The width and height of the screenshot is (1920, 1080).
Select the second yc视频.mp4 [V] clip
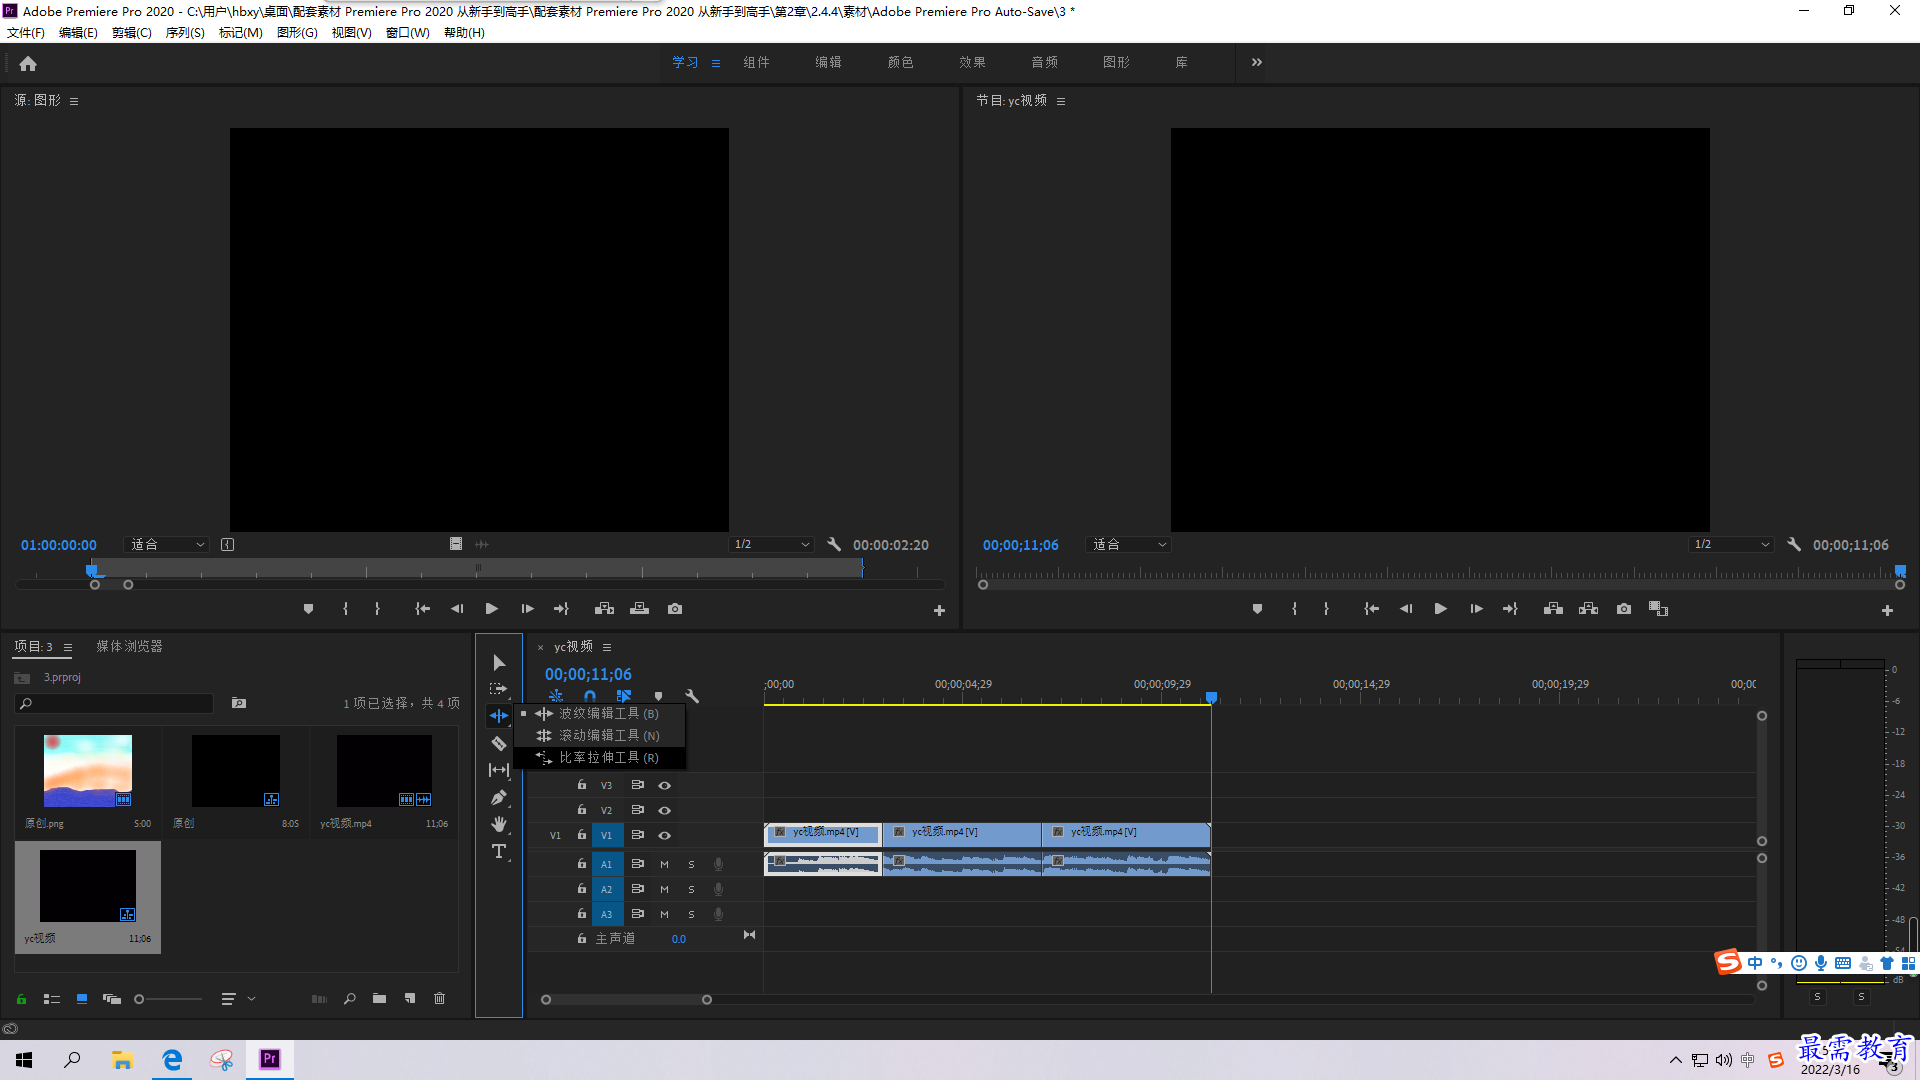pyautogui.click(x=962, y=834)
